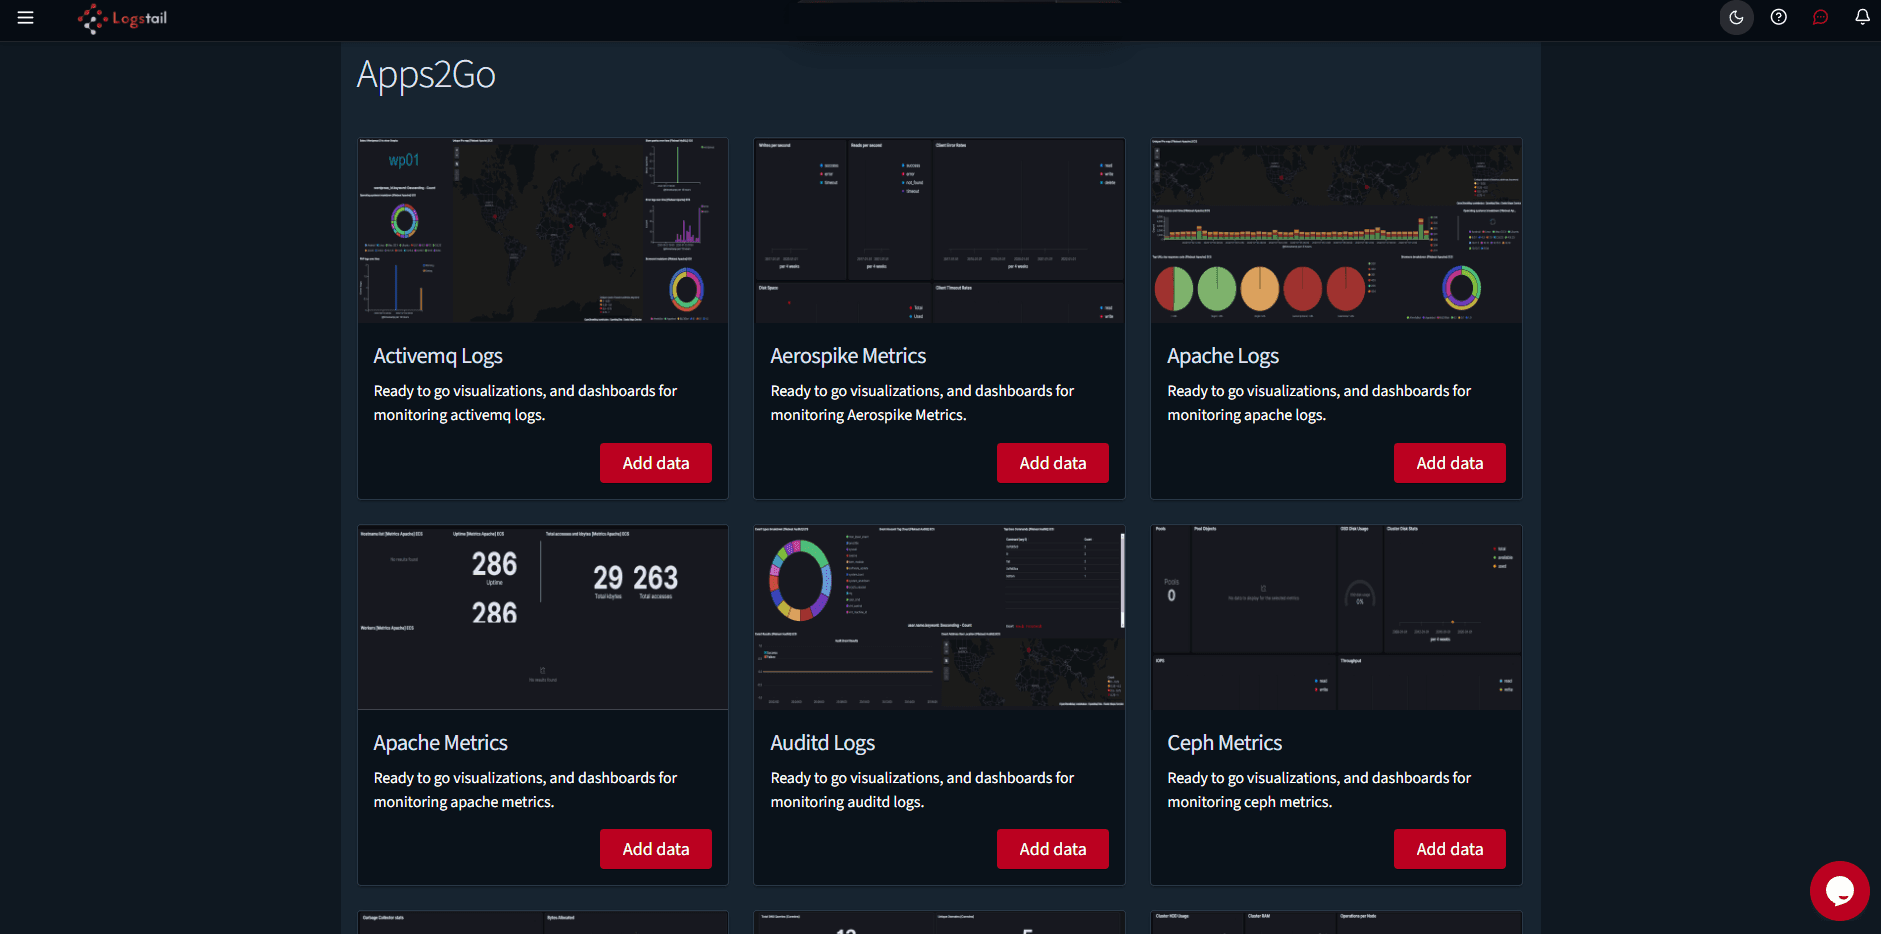Open the Apache Logs dashboard thumbnail
Screen dimensions: 1881x934
pos(1336,230)
